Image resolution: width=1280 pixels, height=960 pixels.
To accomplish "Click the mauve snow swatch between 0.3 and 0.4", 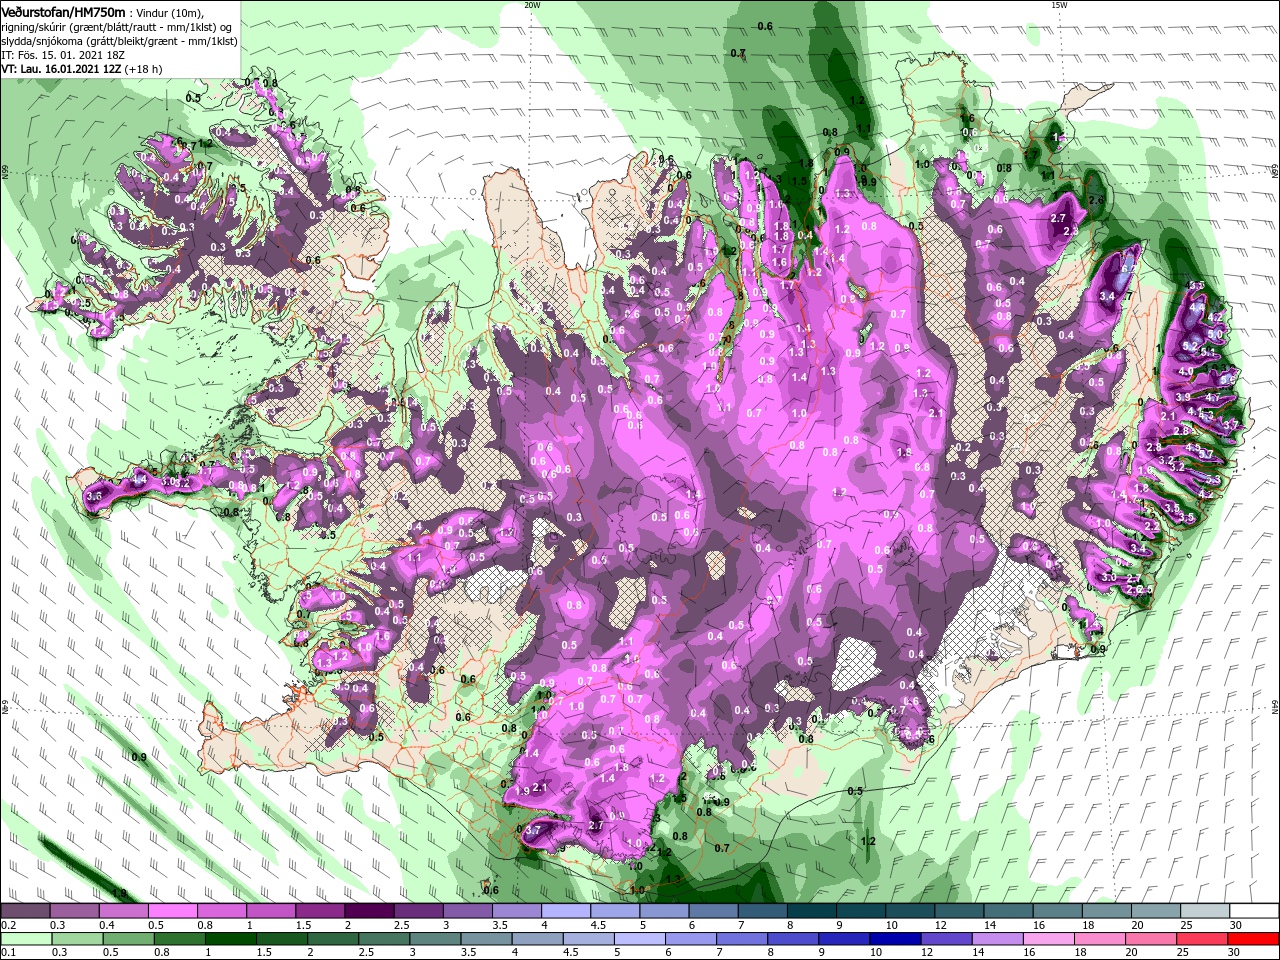I will tap(74, 911).
